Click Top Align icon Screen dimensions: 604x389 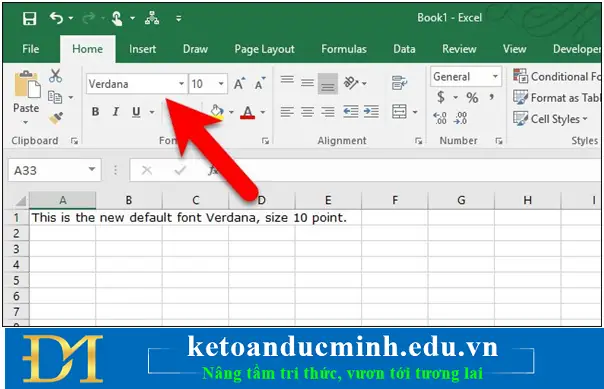click(x=287, y=81)
